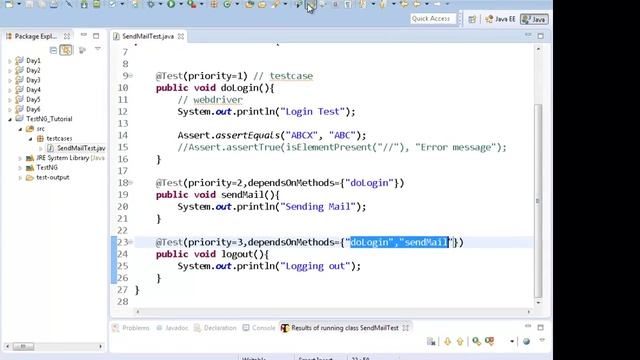
Task: Switch to the Java EE perspective
Action: (500, 19)
